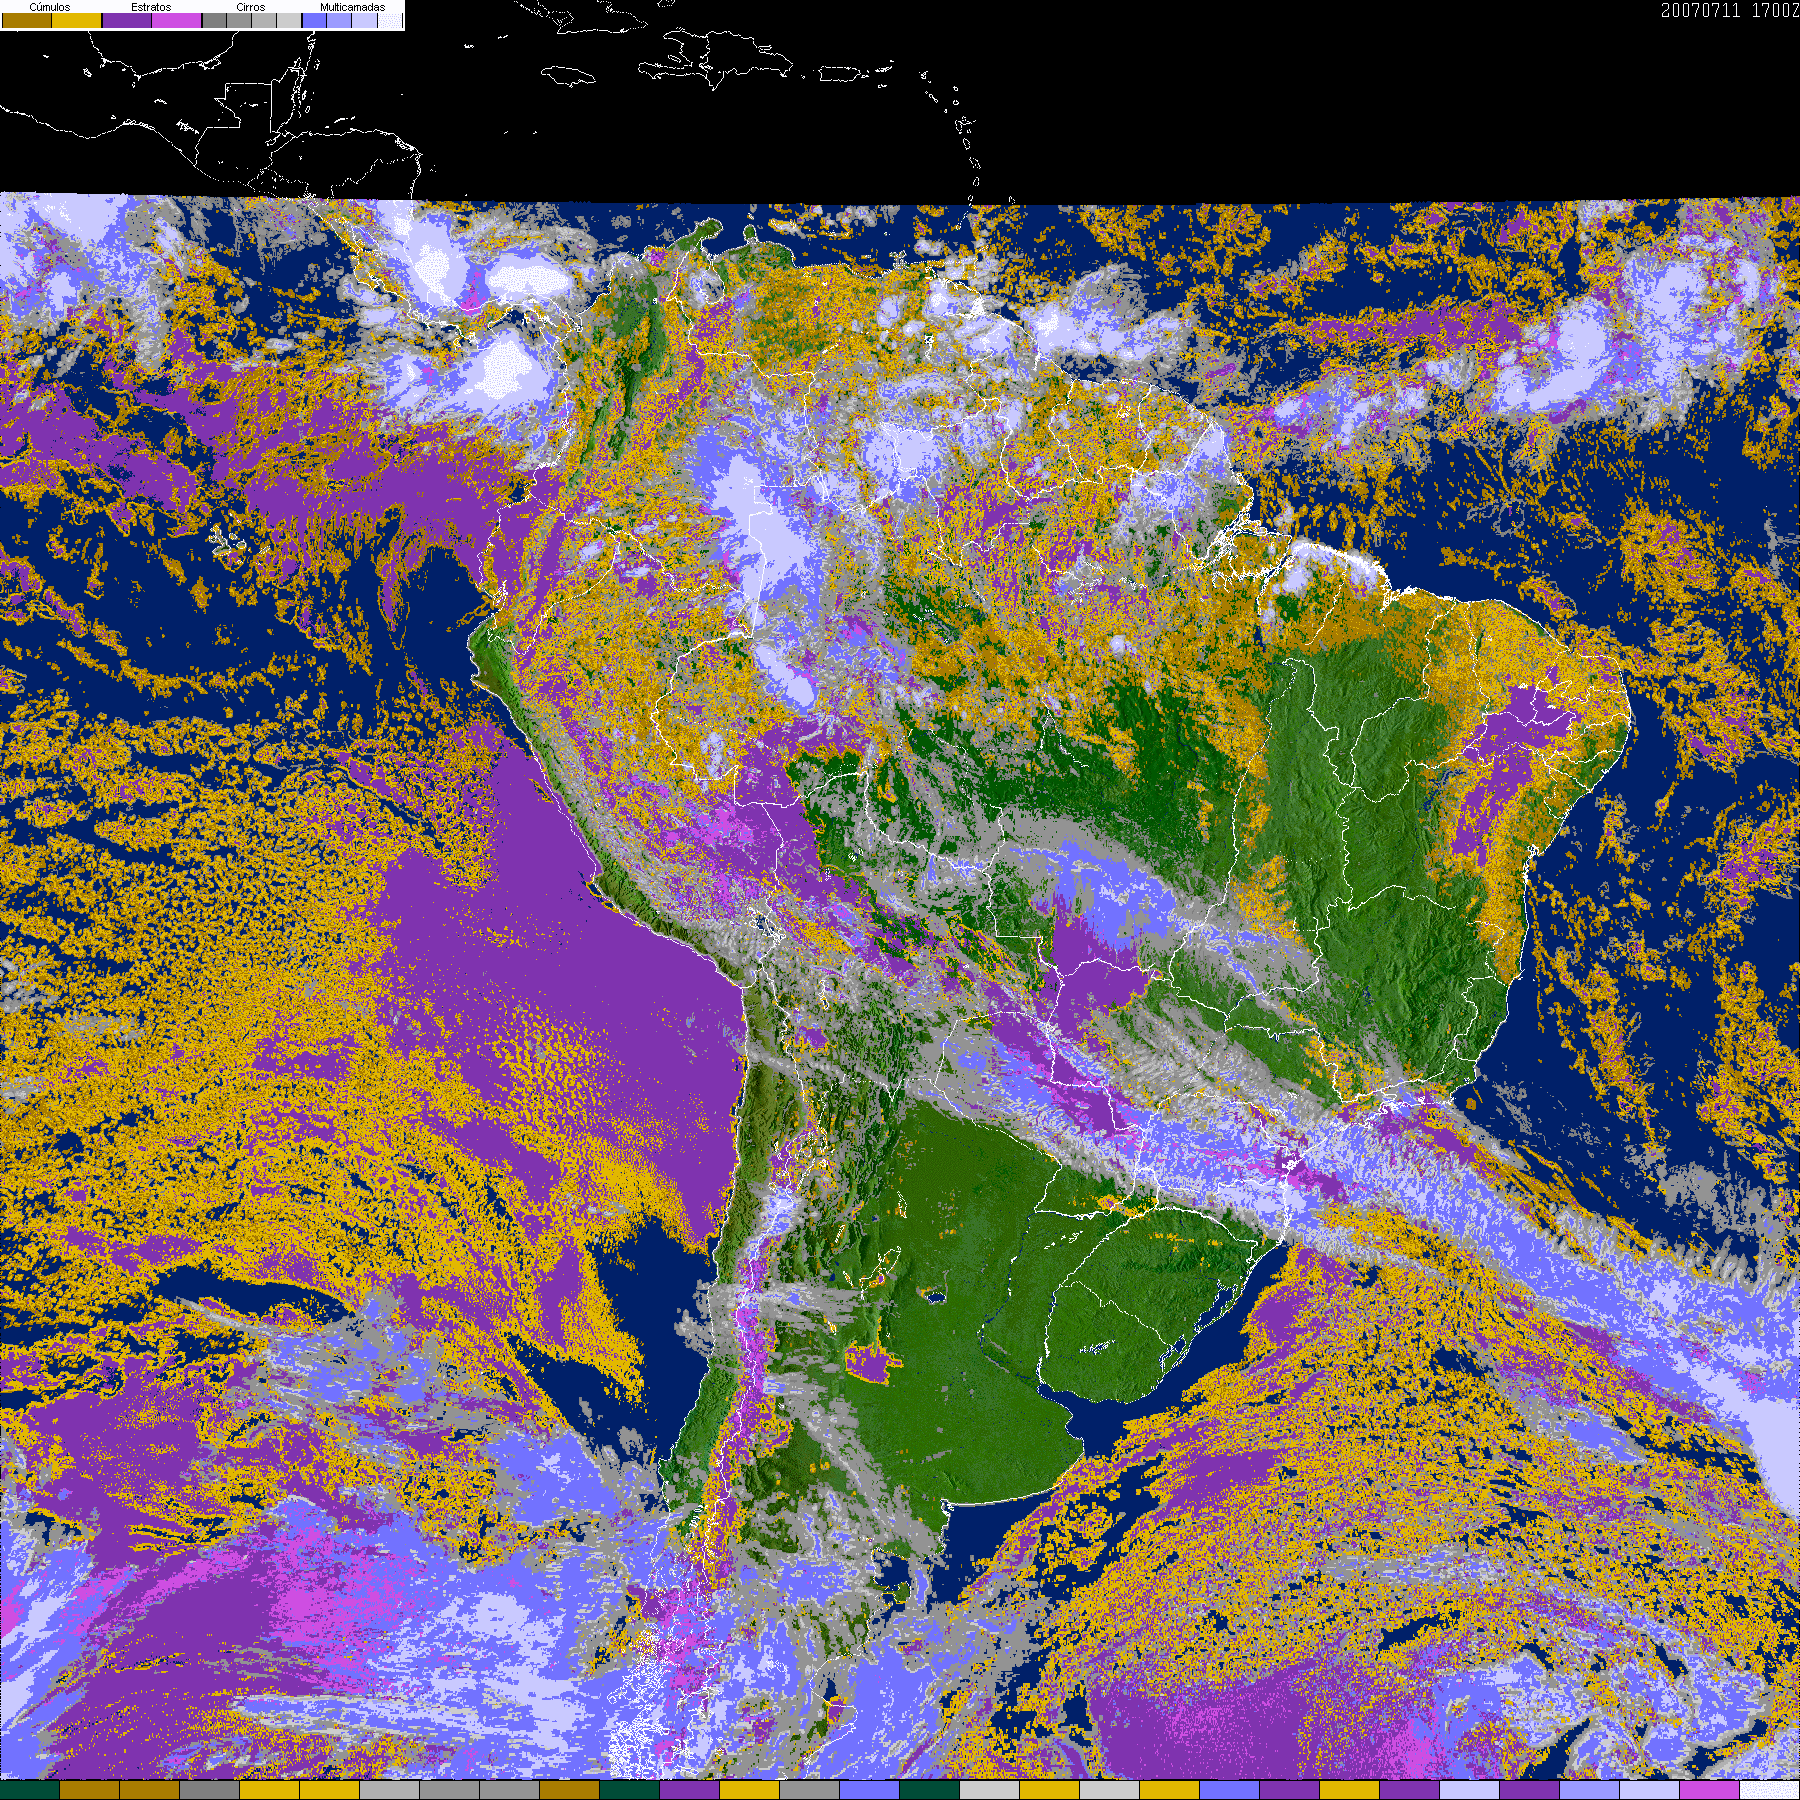The width and height of the screenshot is (1800, 1800).
Task: Click the '20070711 1700Z' timestamp text
Action: pyautogui.click(x=1730, y=10)
